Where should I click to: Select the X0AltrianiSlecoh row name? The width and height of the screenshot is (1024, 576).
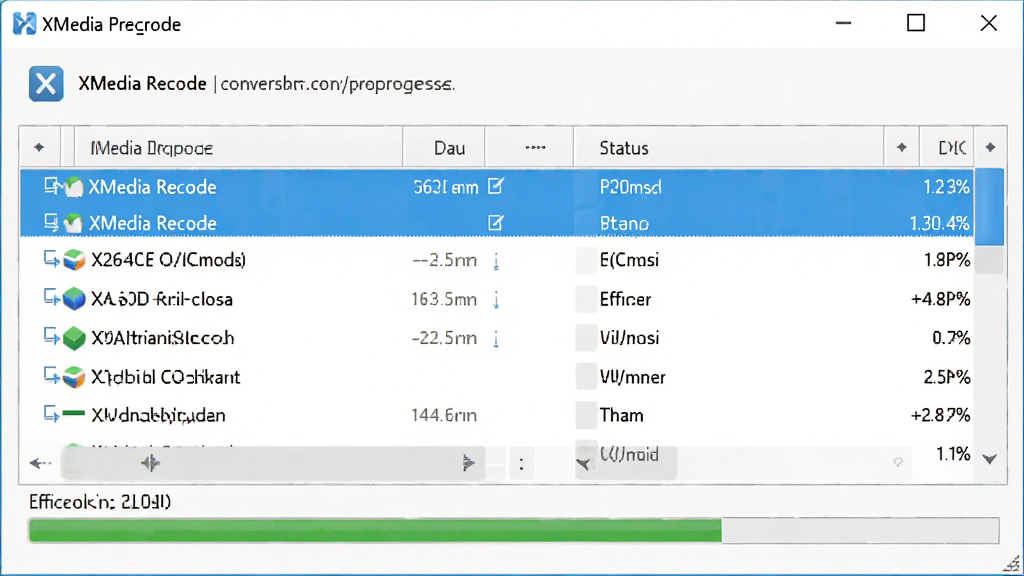(163, 338)
